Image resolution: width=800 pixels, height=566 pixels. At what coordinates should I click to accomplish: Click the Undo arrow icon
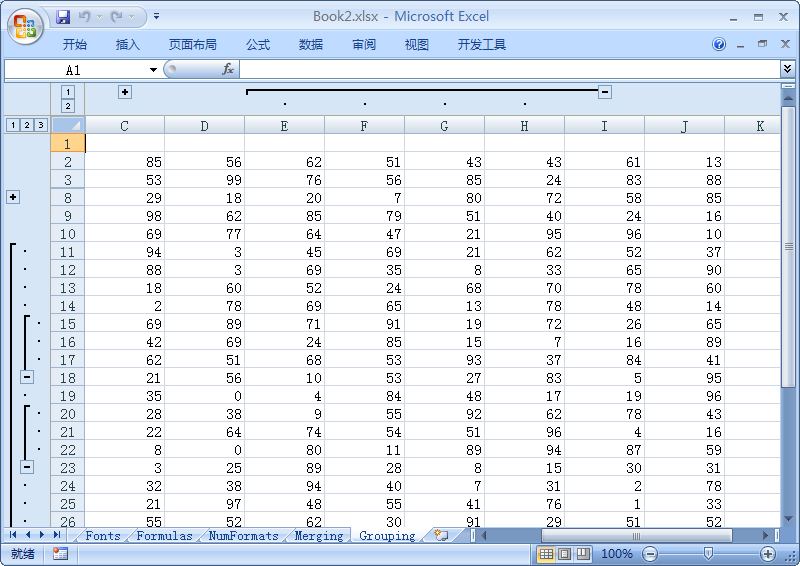click(84, 17)
